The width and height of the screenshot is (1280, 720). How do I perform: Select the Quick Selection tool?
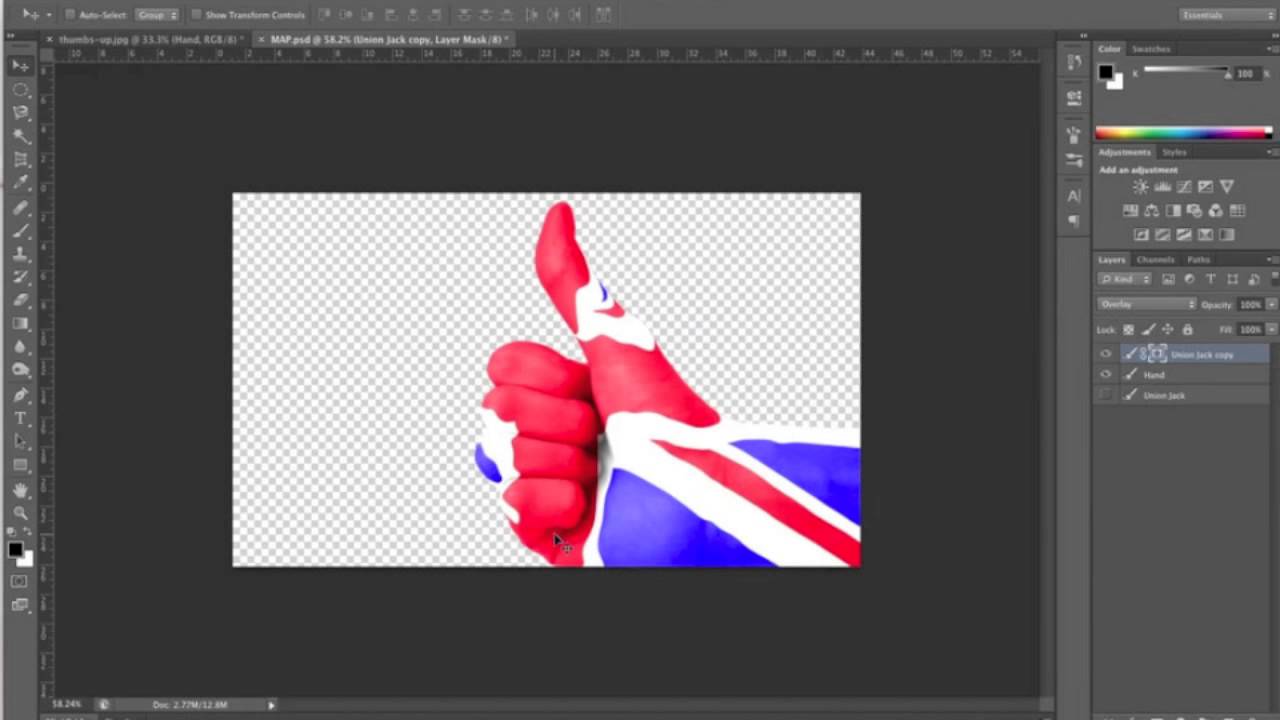click(x=20, y=137)
